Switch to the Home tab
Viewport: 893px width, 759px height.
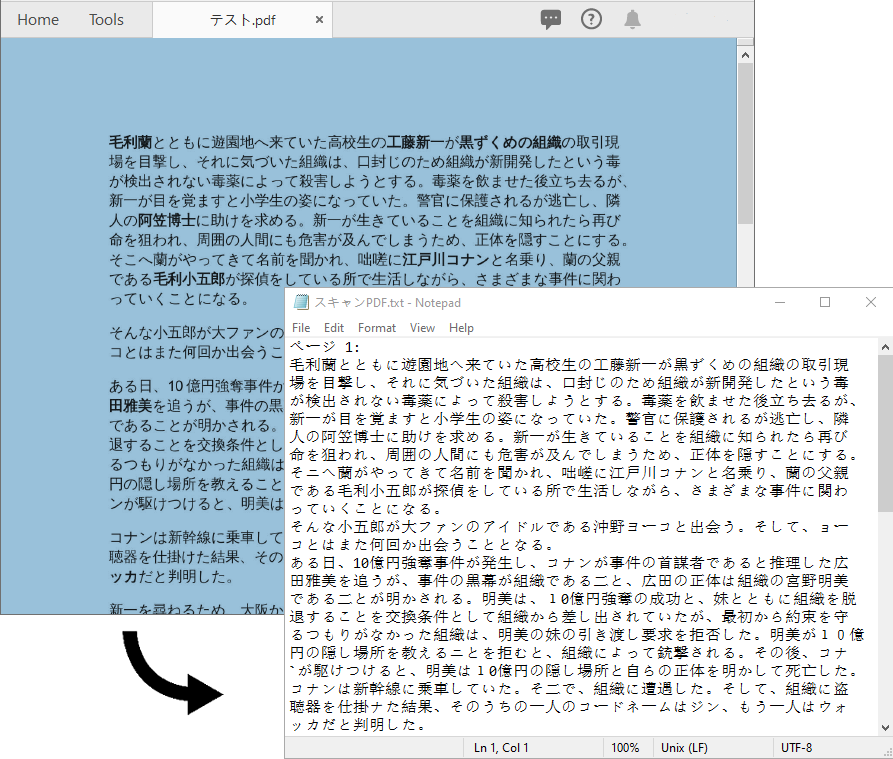click(x=38, y=18)
